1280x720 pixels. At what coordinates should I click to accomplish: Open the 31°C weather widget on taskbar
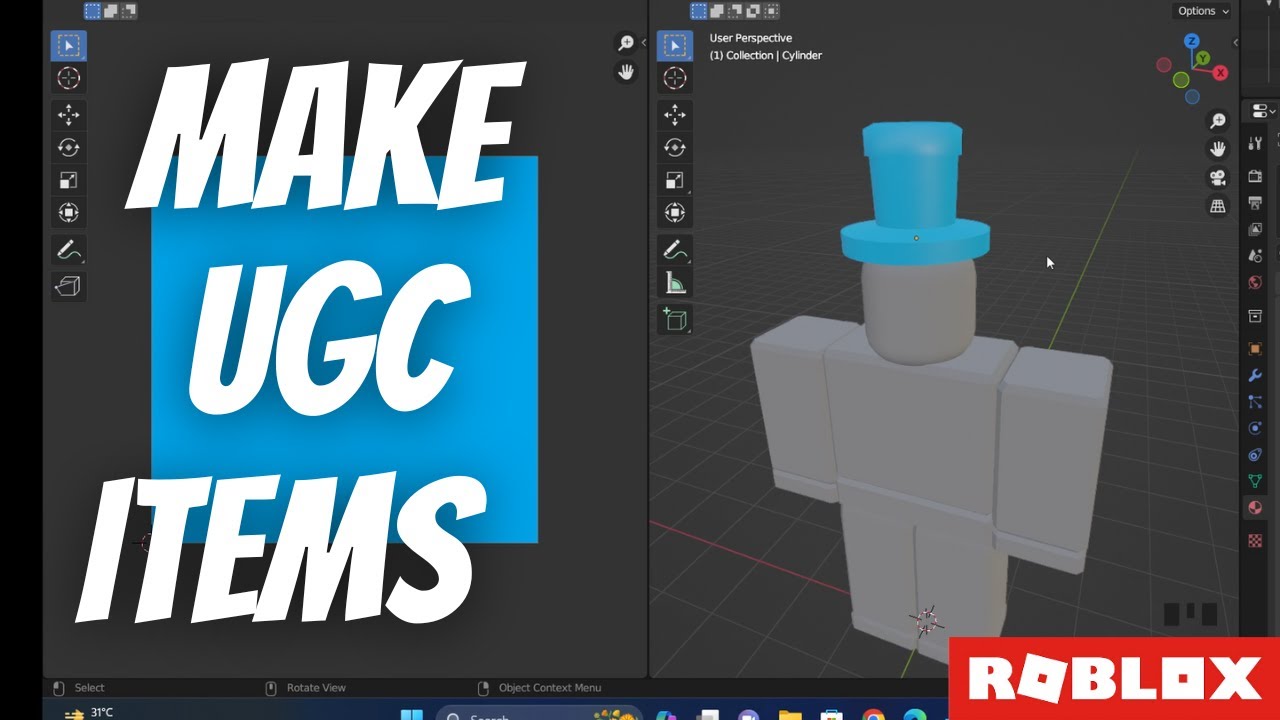(x=88, y=713)
